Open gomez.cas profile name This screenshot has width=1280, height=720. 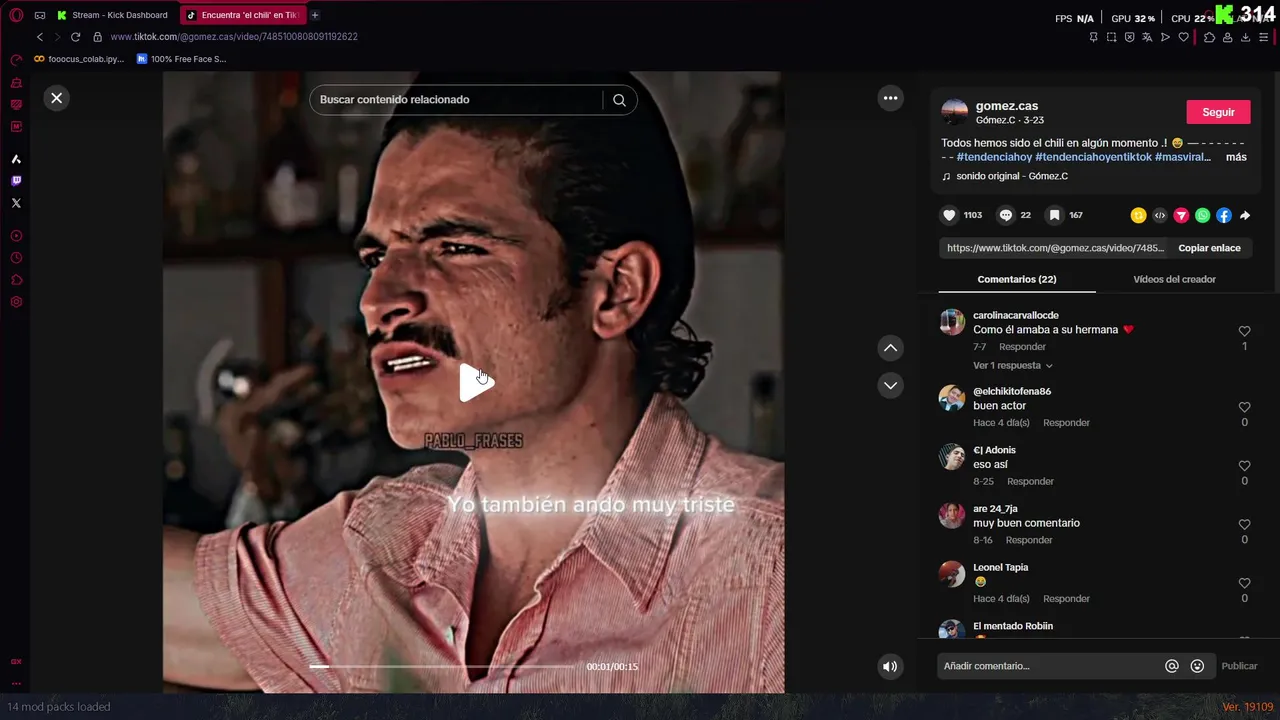(1007, 106)
